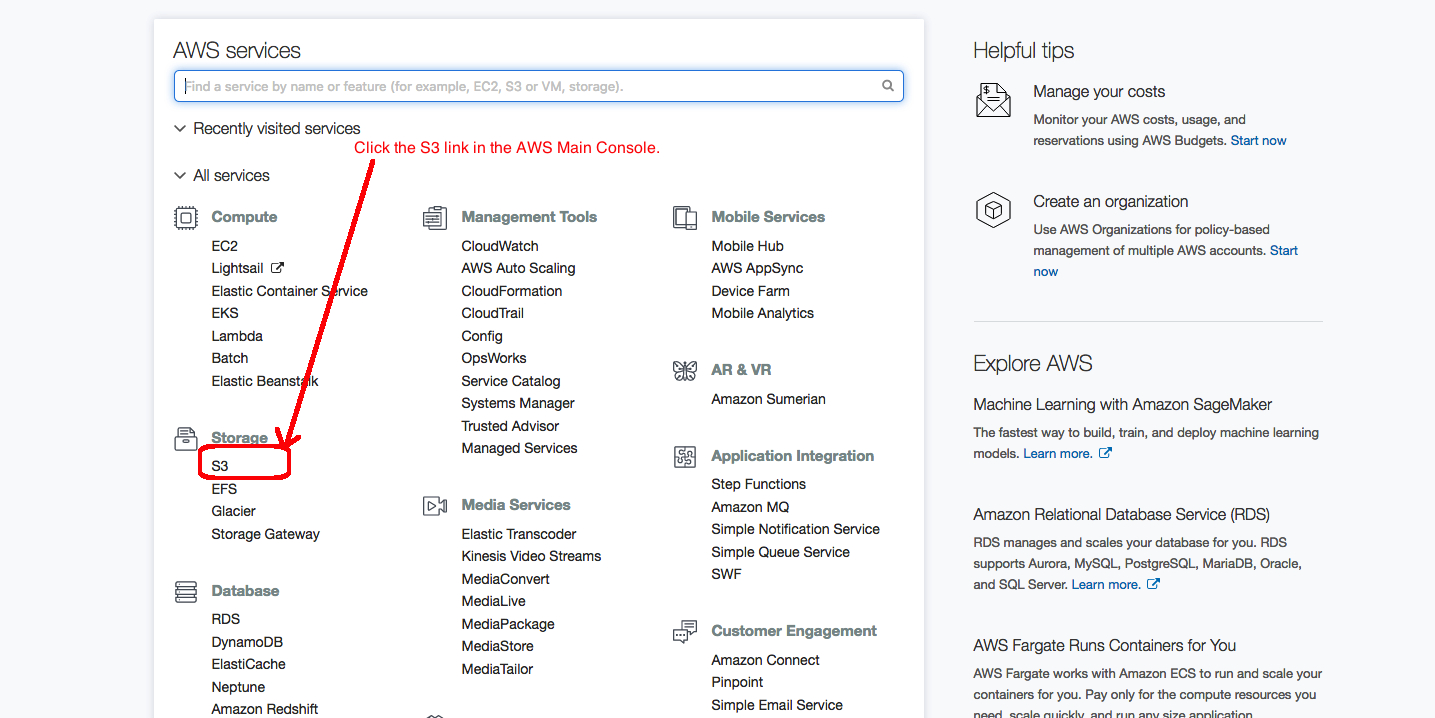Click external link icon after SageMaker Learn more
This screenshot has width=1435, height=718.
pos(1105,453)
